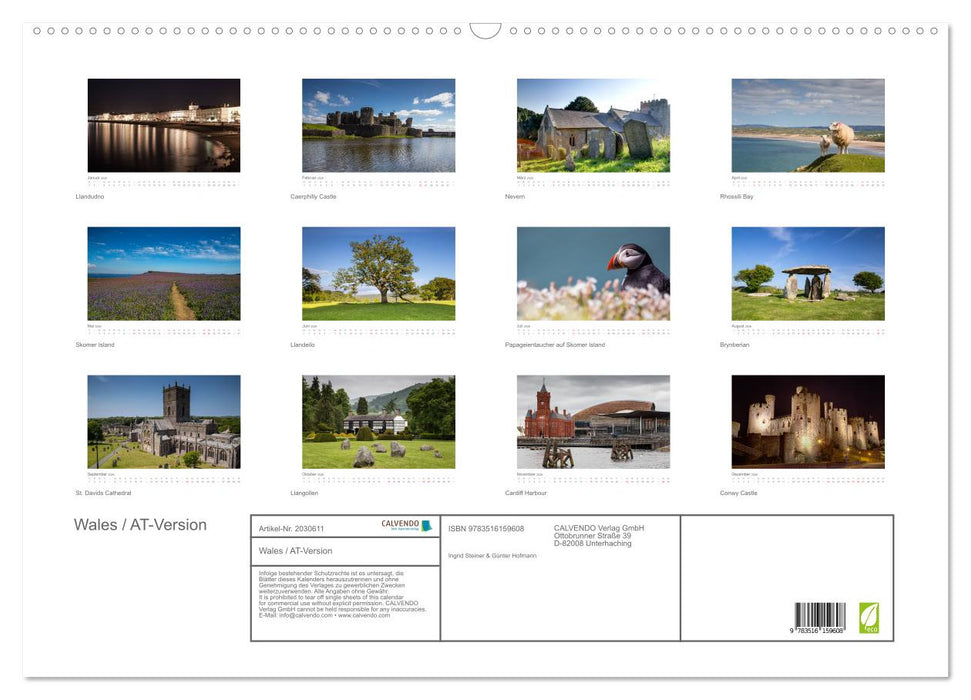This screenshot has height=700, width=971.
Task: Open the Llandudno January thumbnail
Action: (164, 124)
